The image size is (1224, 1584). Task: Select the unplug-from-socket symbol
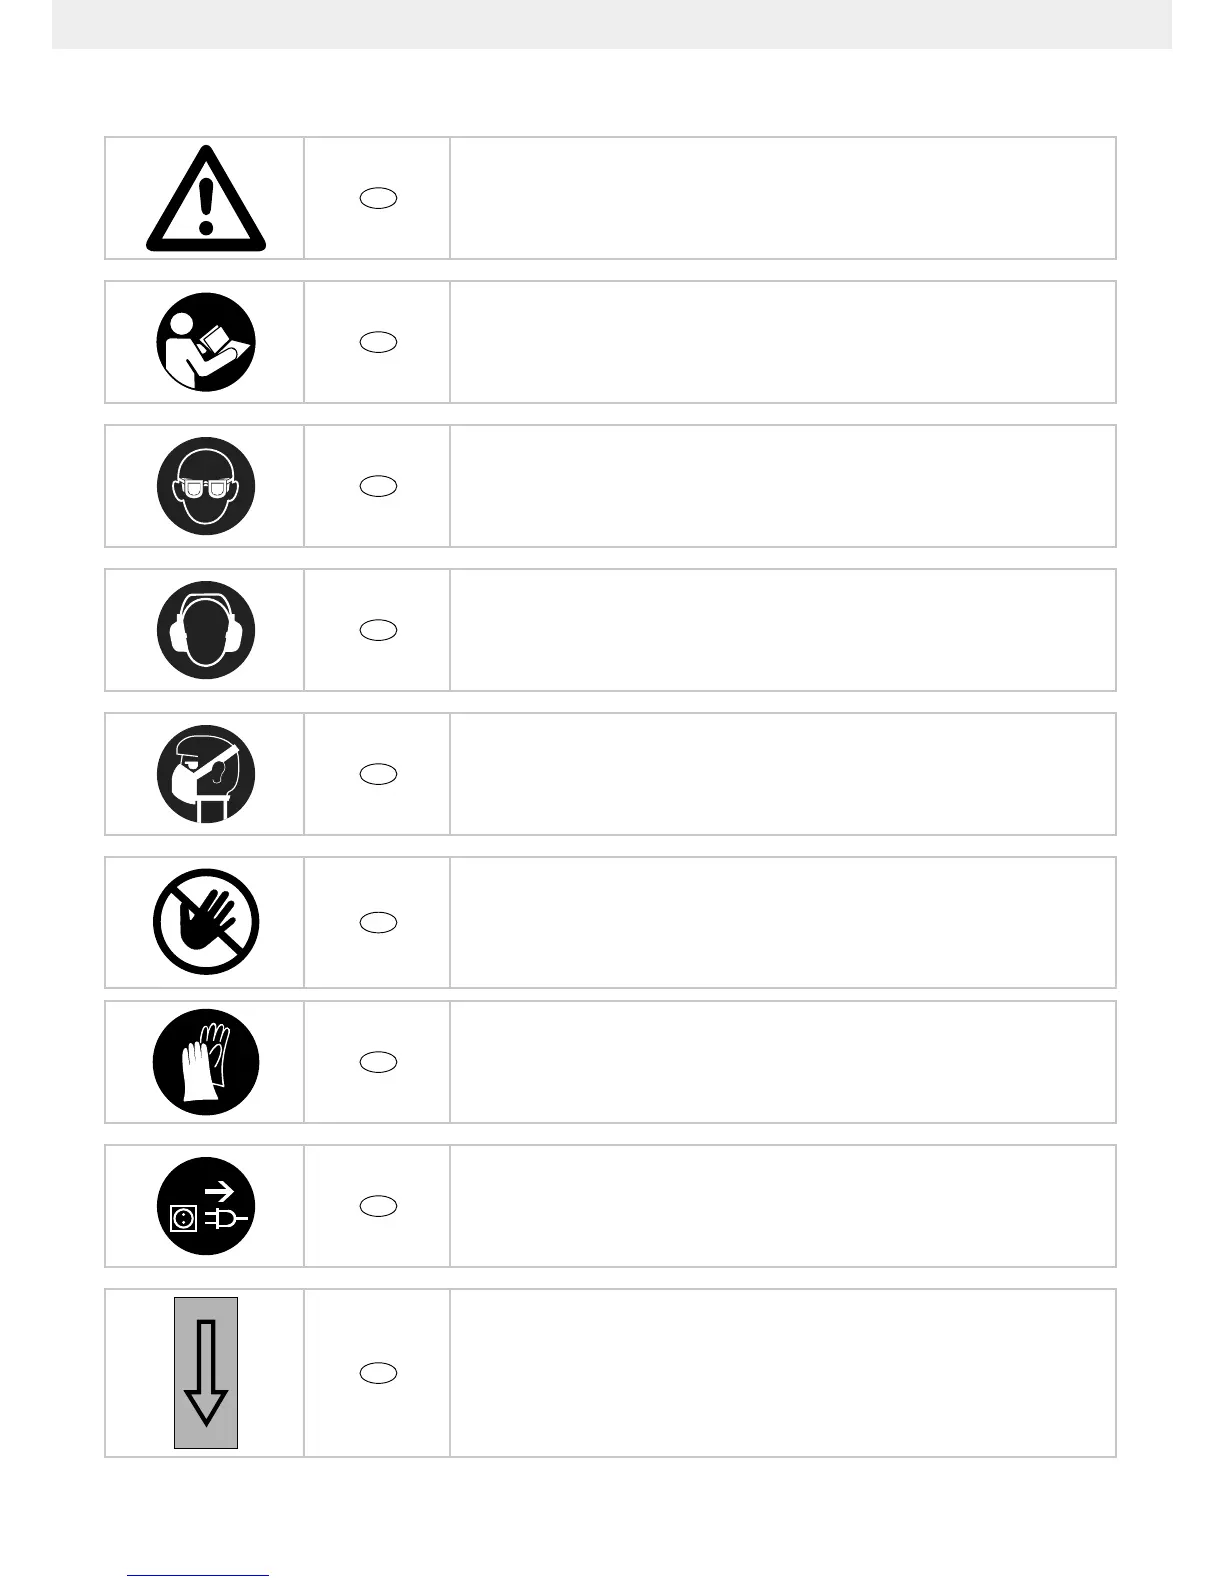tap(206, 1206)
